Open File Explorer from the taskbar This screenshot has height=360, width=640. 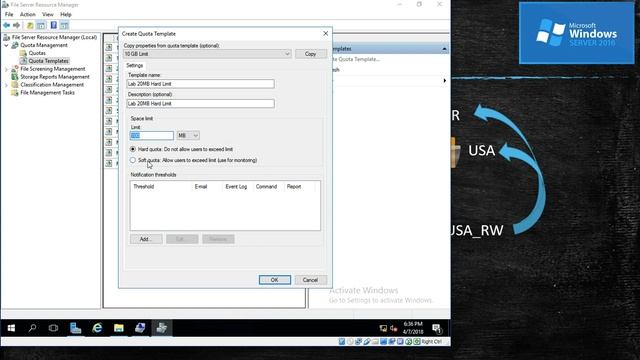119,328
